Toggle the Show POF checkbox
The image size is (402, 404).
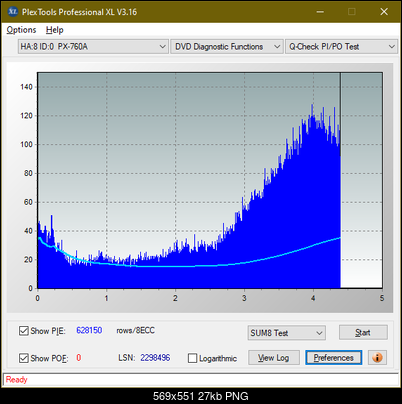tap(24, 358)
